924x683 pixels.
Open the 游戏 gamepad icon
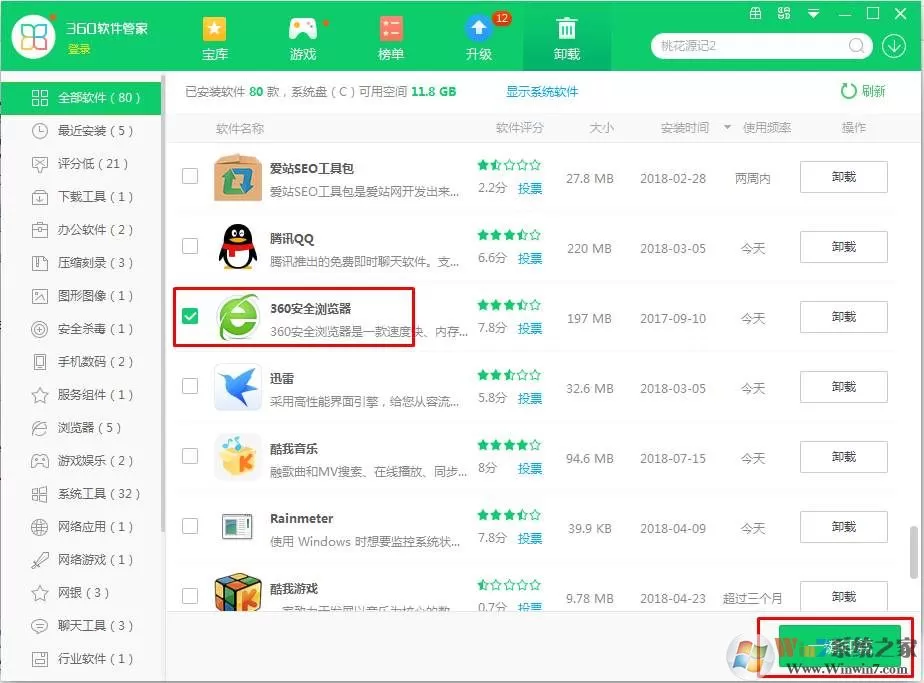click(303, 29)
